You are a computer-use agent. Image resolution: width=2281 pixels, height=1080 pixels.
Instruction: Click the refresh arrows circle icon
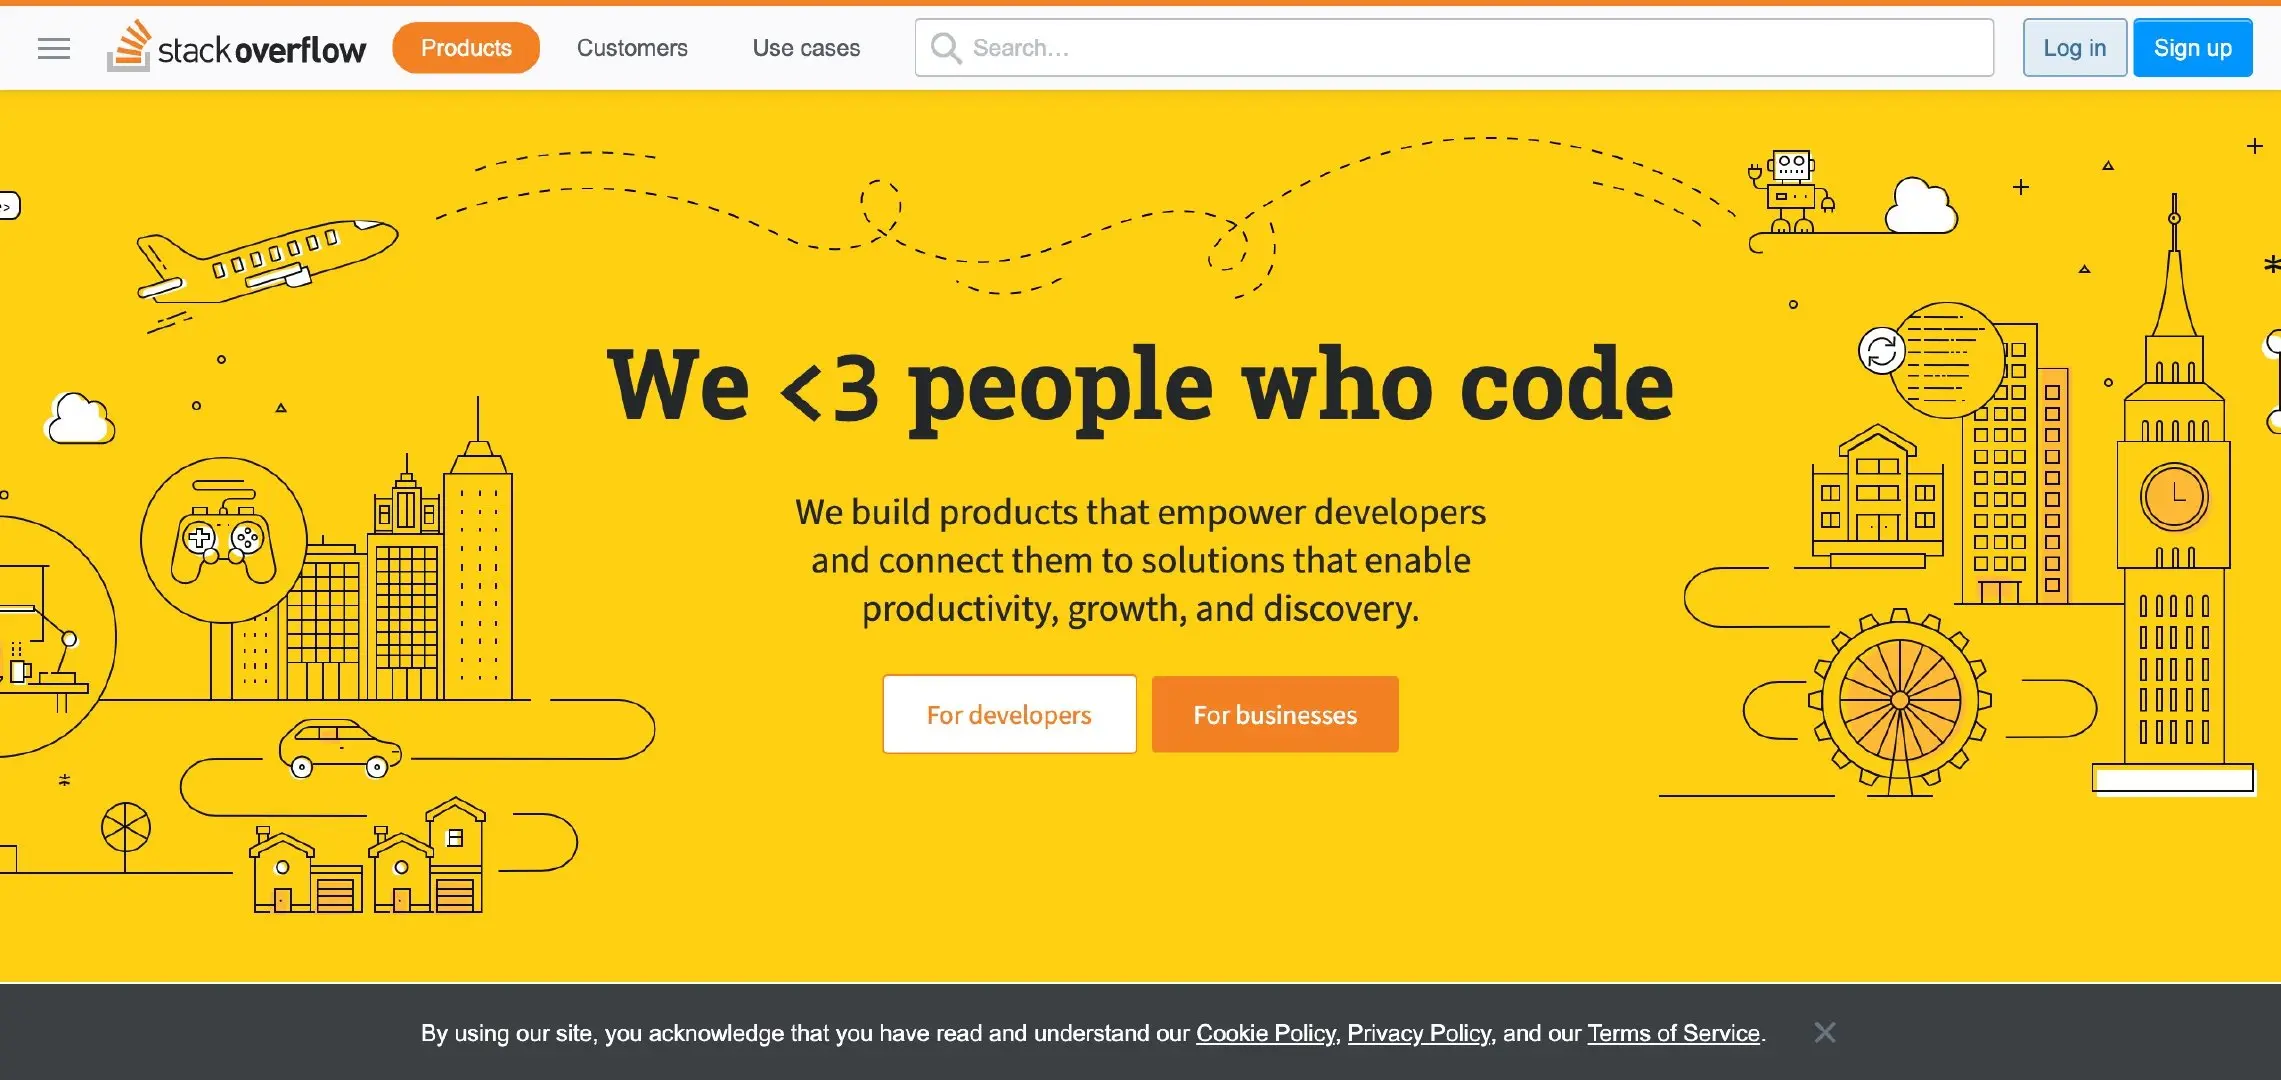click(x=1881, y=351)
